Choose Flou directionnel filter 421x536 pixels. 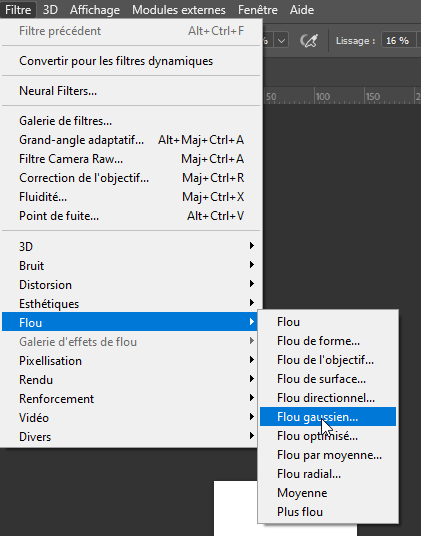coord(328,398)
